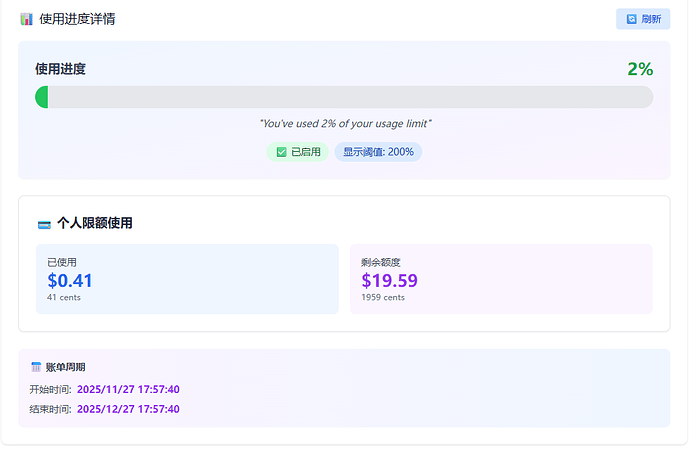Click the 使用进度 label above progress bar
The height and width of the screenshot is (449, 690).
coord(60,69)
